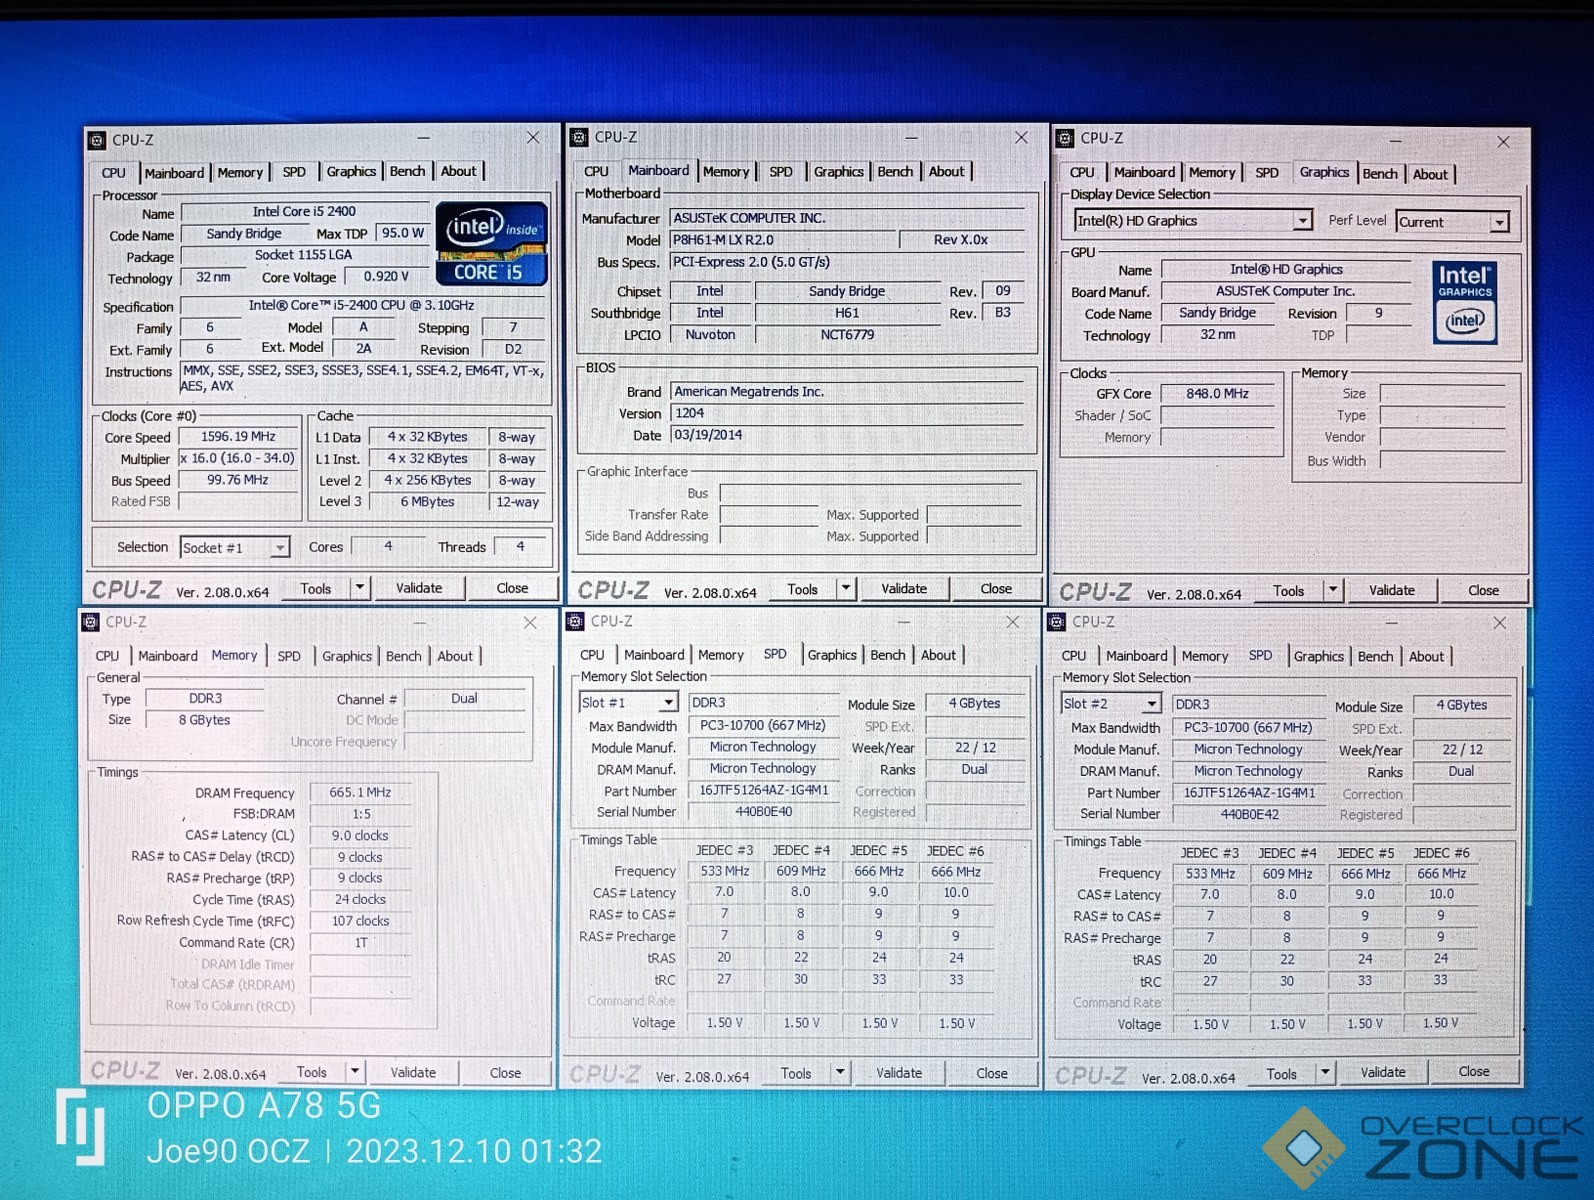Image resolution: width=1594 pixels, height=1200 pixels.
Task: Expand the Tools arrow in the Graphics tab window
Action: pos(1332,590)
